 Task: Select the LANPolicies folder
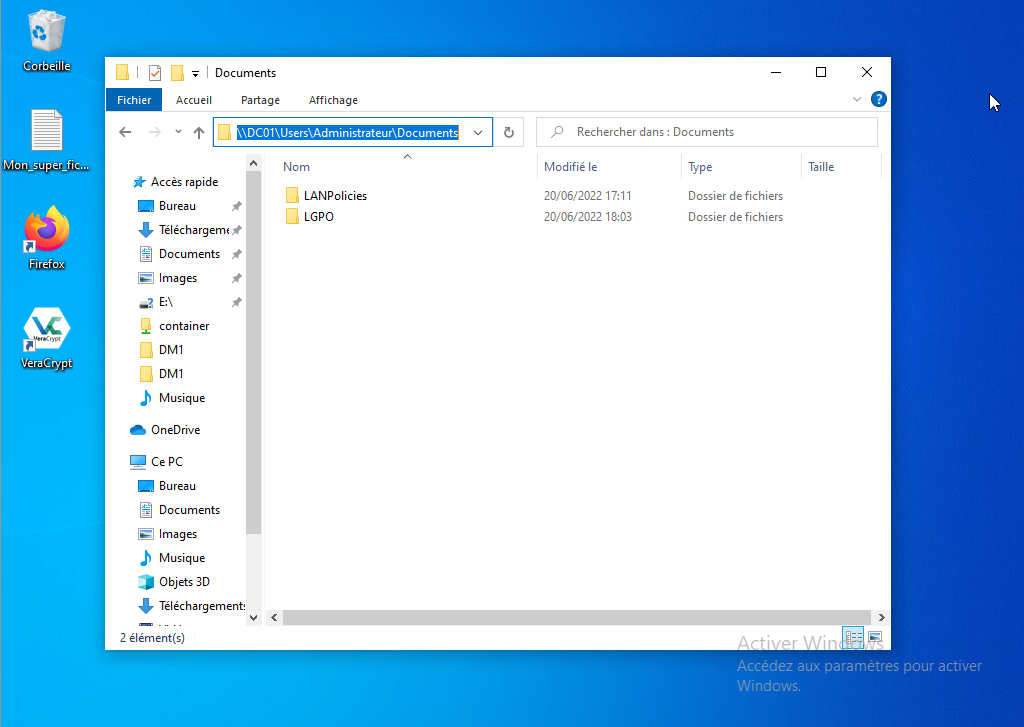tap(335, 196)
